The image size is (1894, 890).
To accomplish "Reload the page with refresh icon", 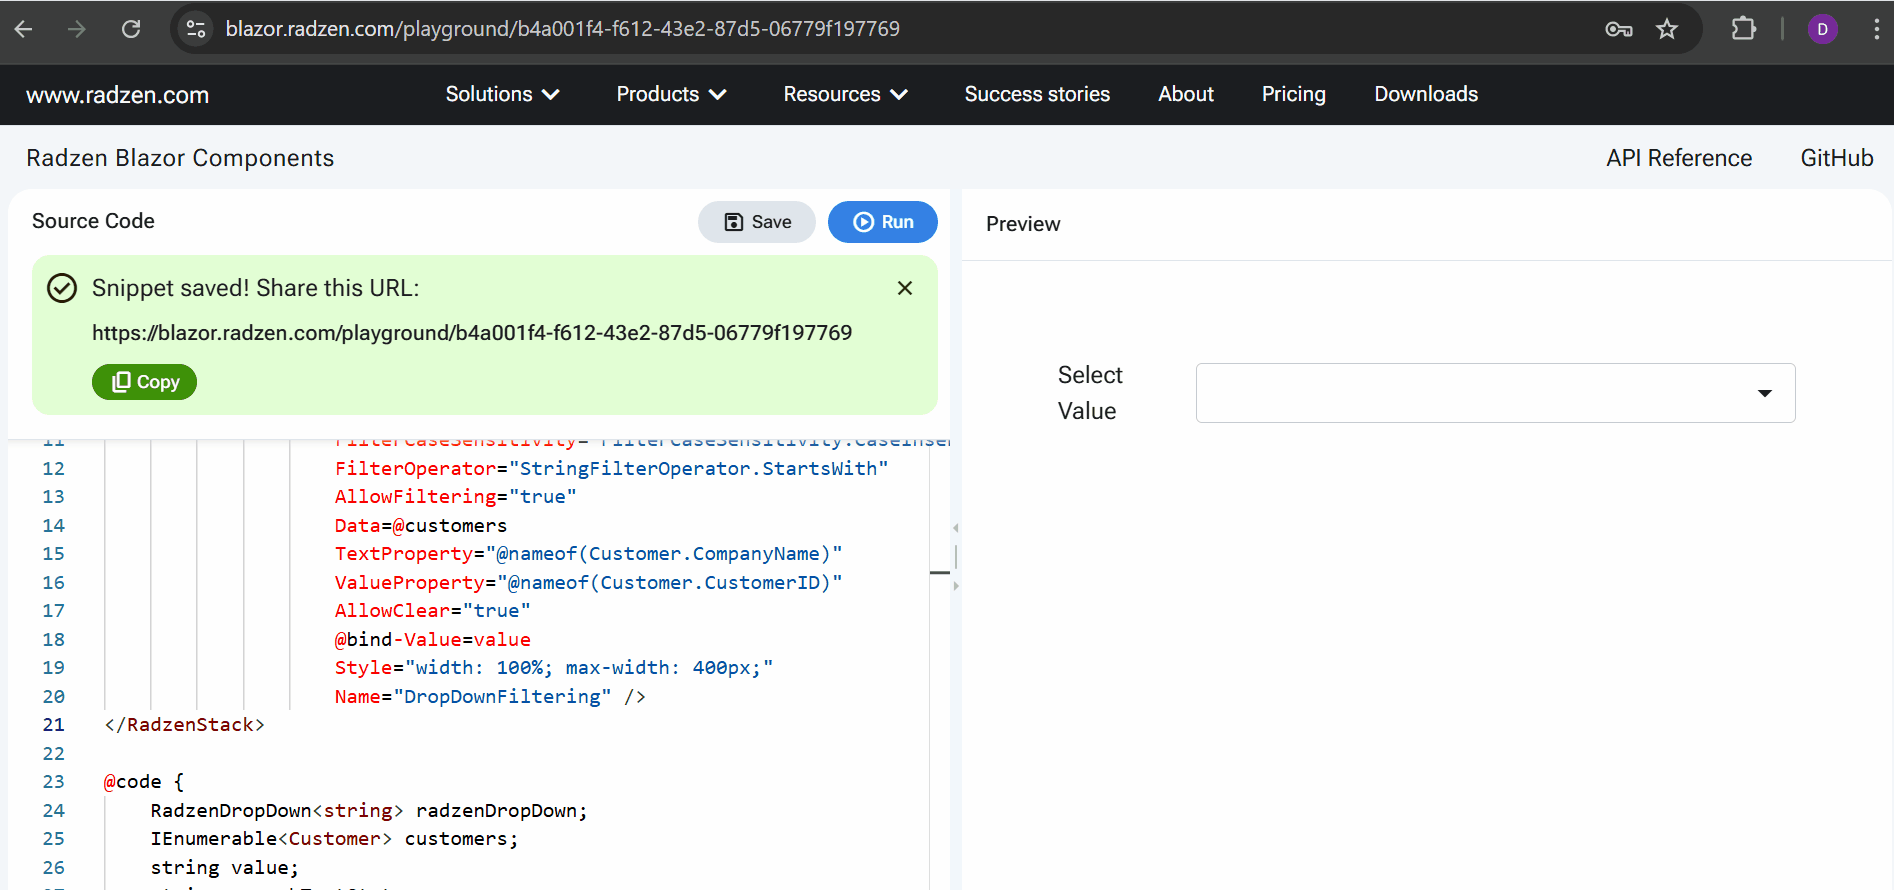I will tap(131, 29).
